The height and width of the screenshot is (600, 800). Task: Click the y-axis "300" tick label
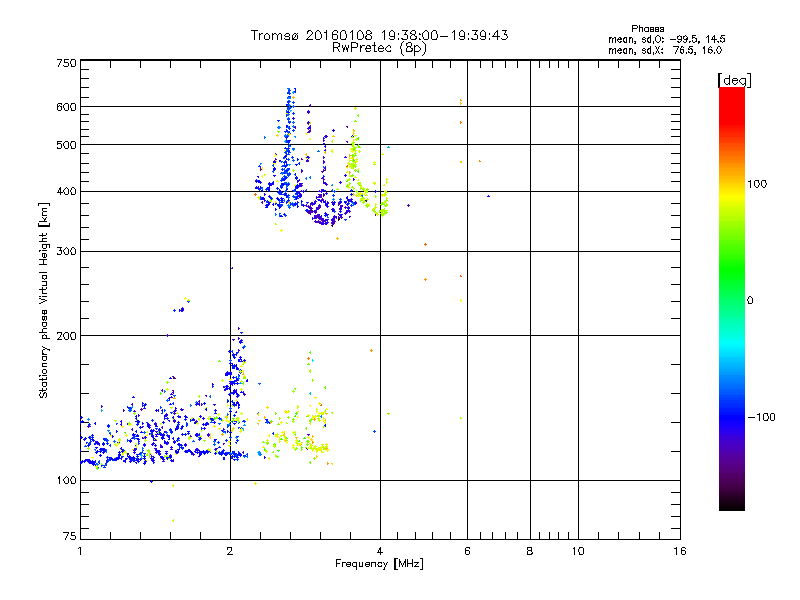pyautogui.click(x=66, y=252)
